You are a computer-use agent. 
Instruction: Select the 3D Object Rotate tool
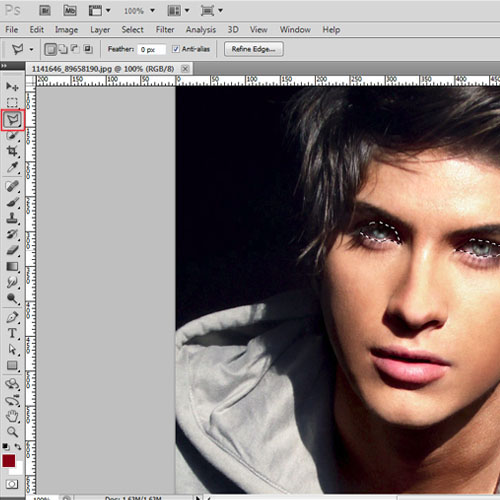12,384
